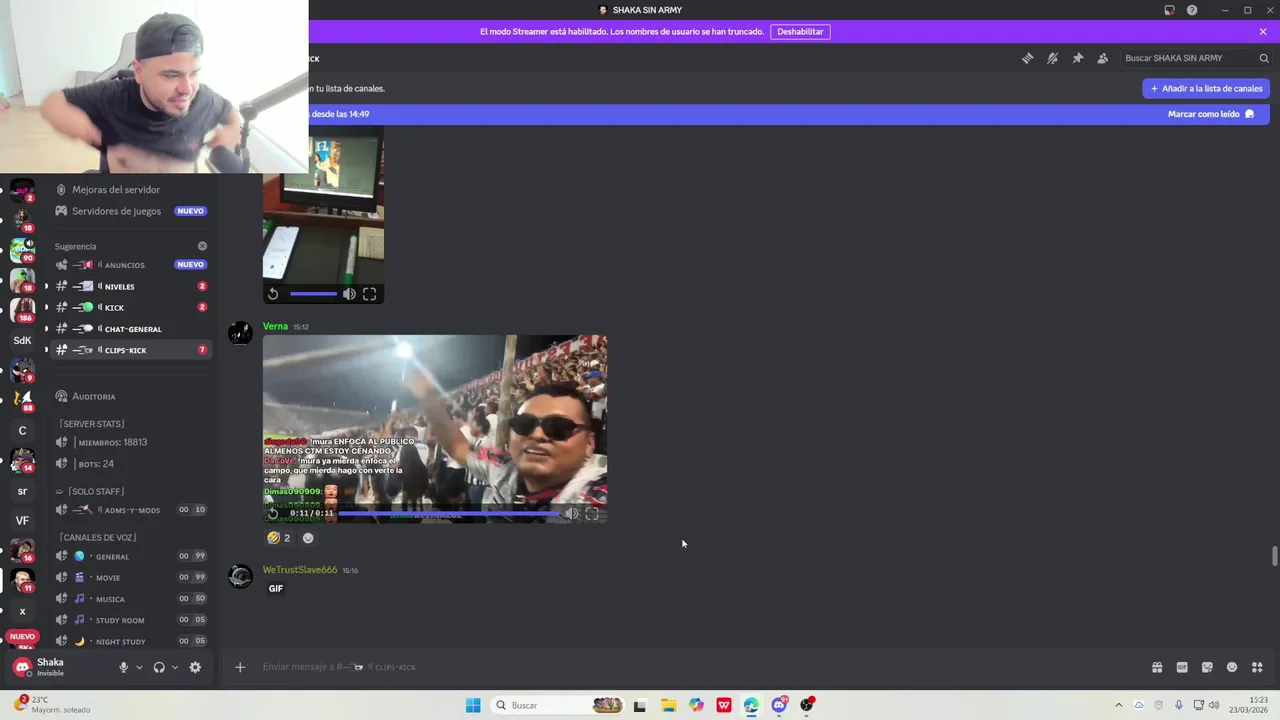Viewport: 1280px width, 720px height.
Task: Seek on the upper video progress bar
Action: click(x=313, y=294)
